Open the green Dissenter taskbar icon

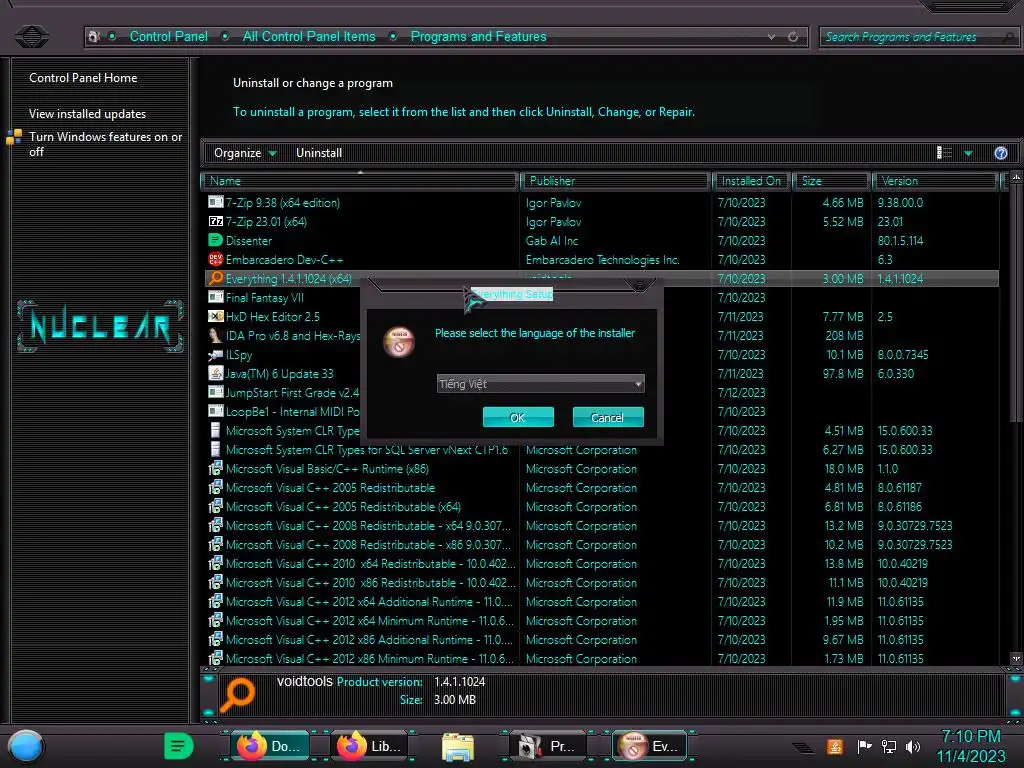coord(178,746)
